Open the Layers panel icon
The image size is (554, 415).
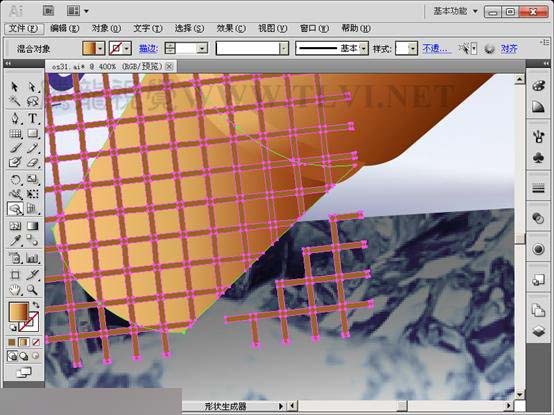tap(538, 331)
